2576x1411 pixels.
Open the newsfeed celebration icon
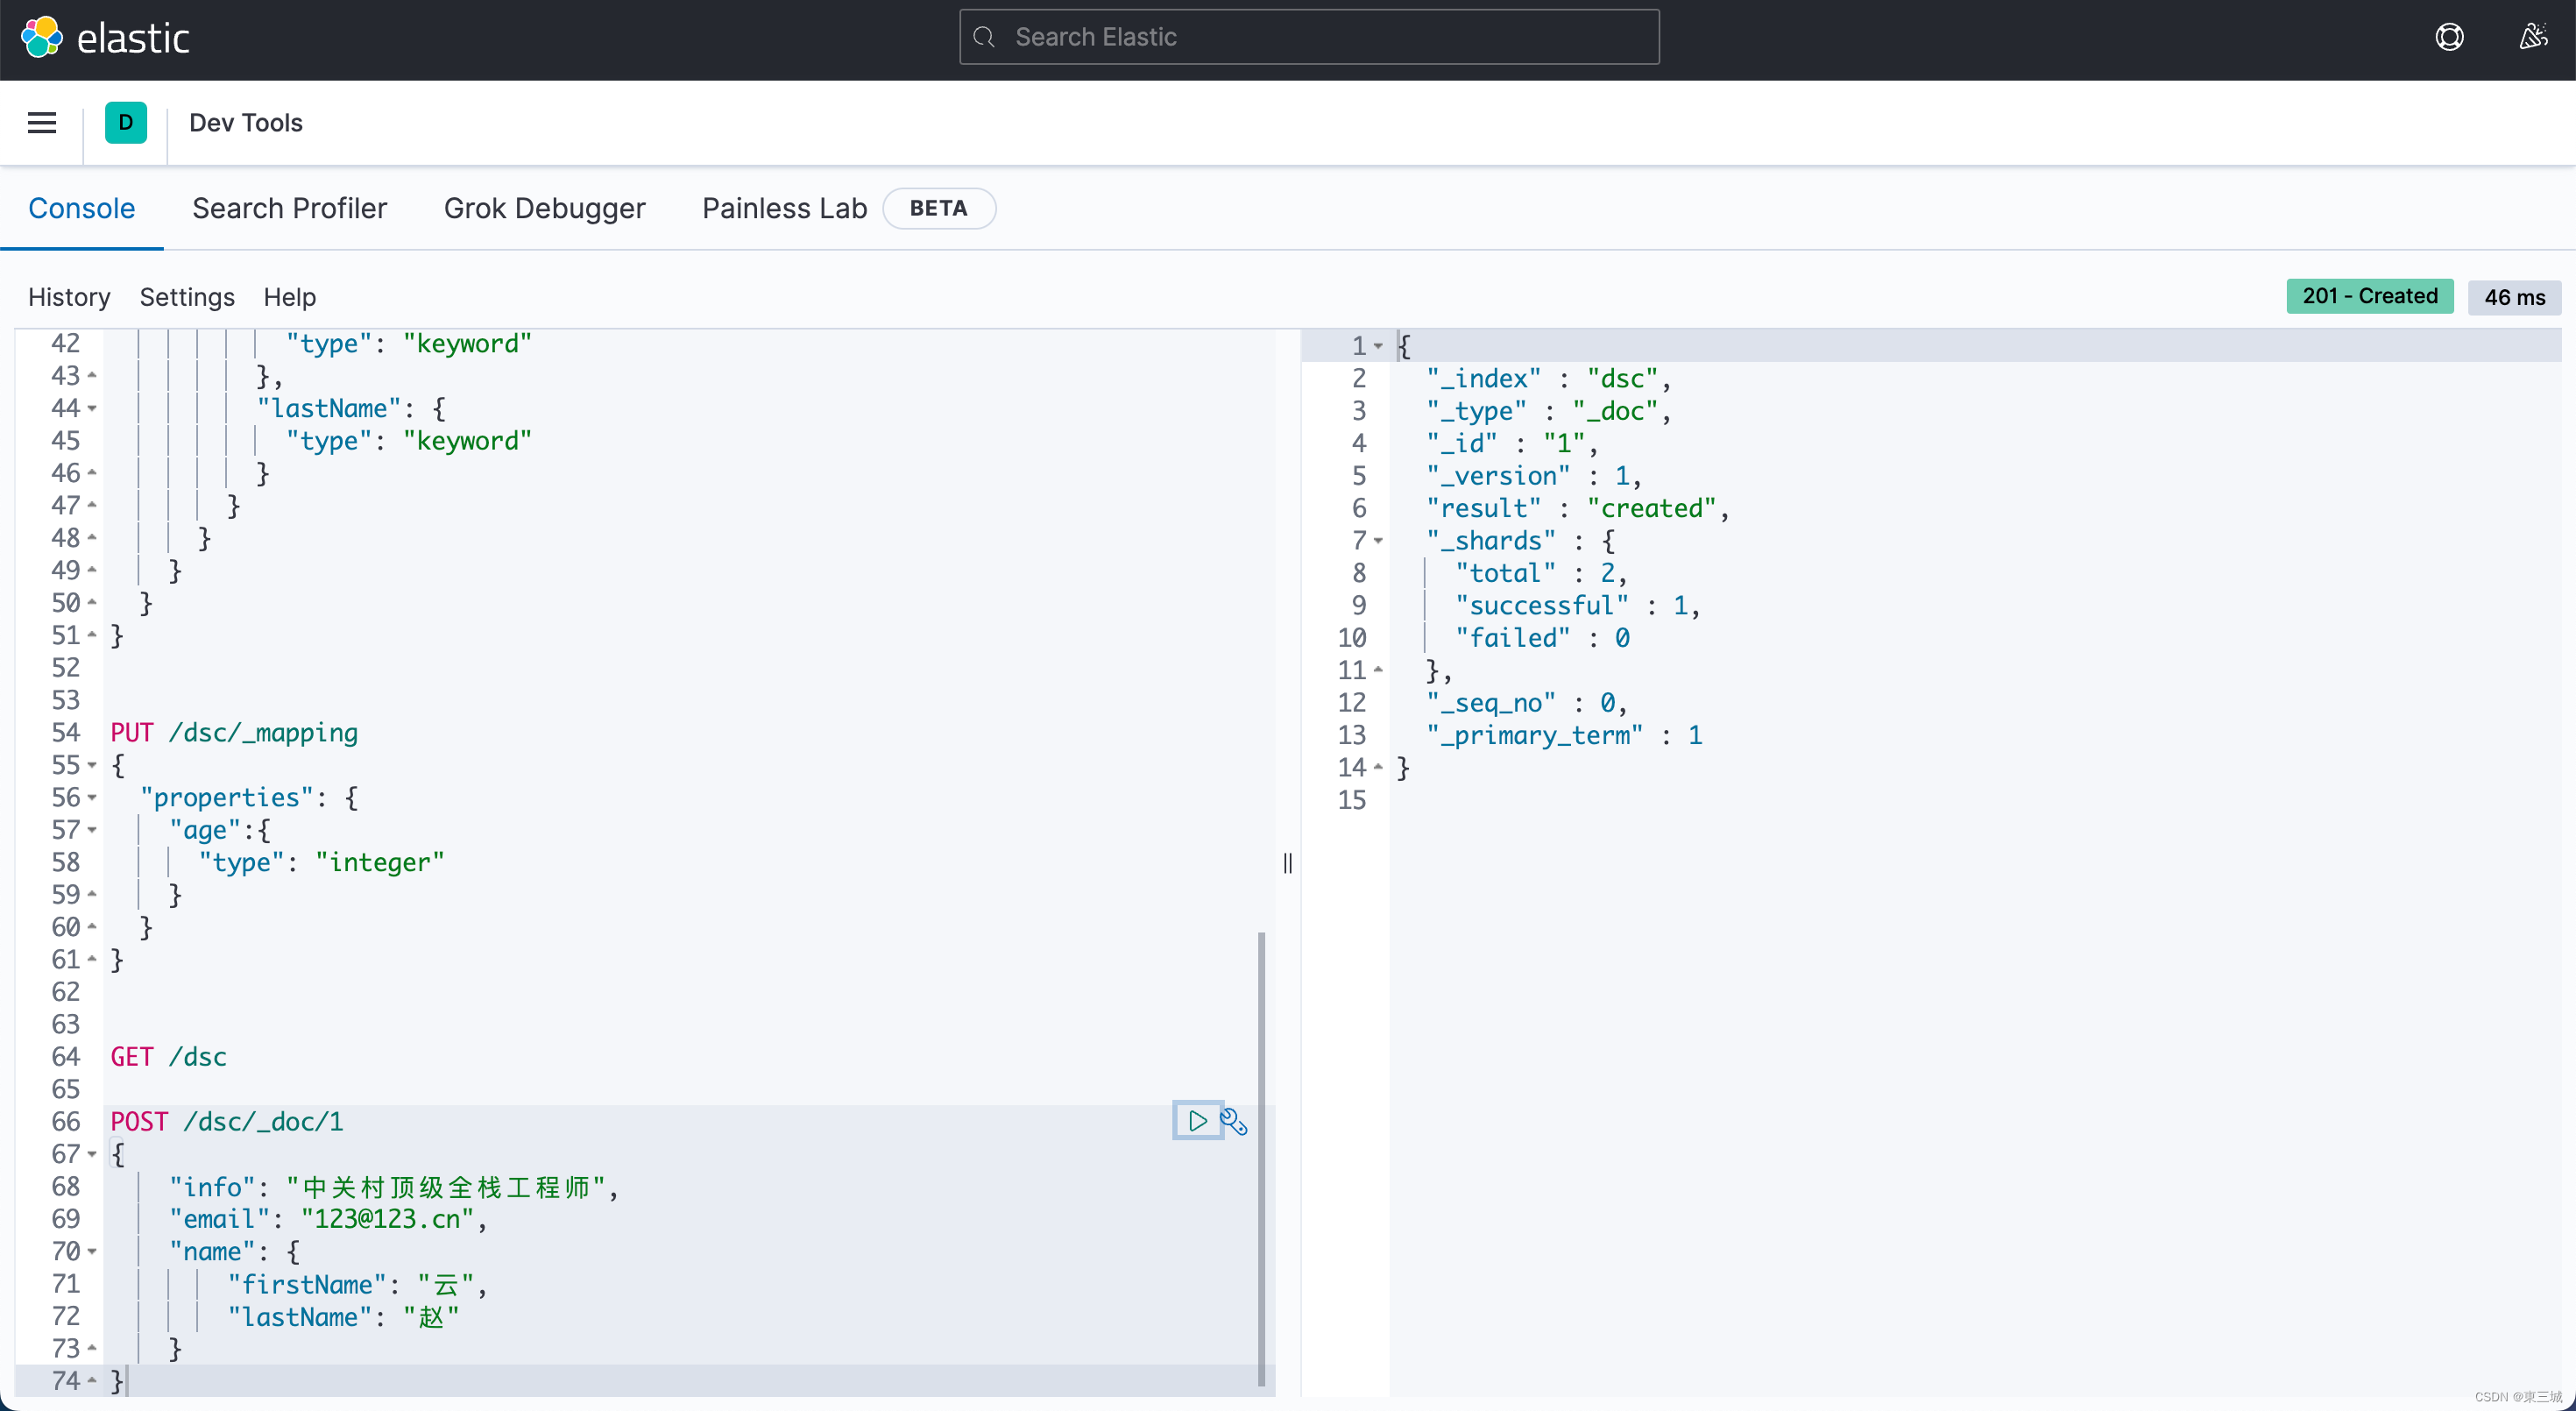(2533, 38)
